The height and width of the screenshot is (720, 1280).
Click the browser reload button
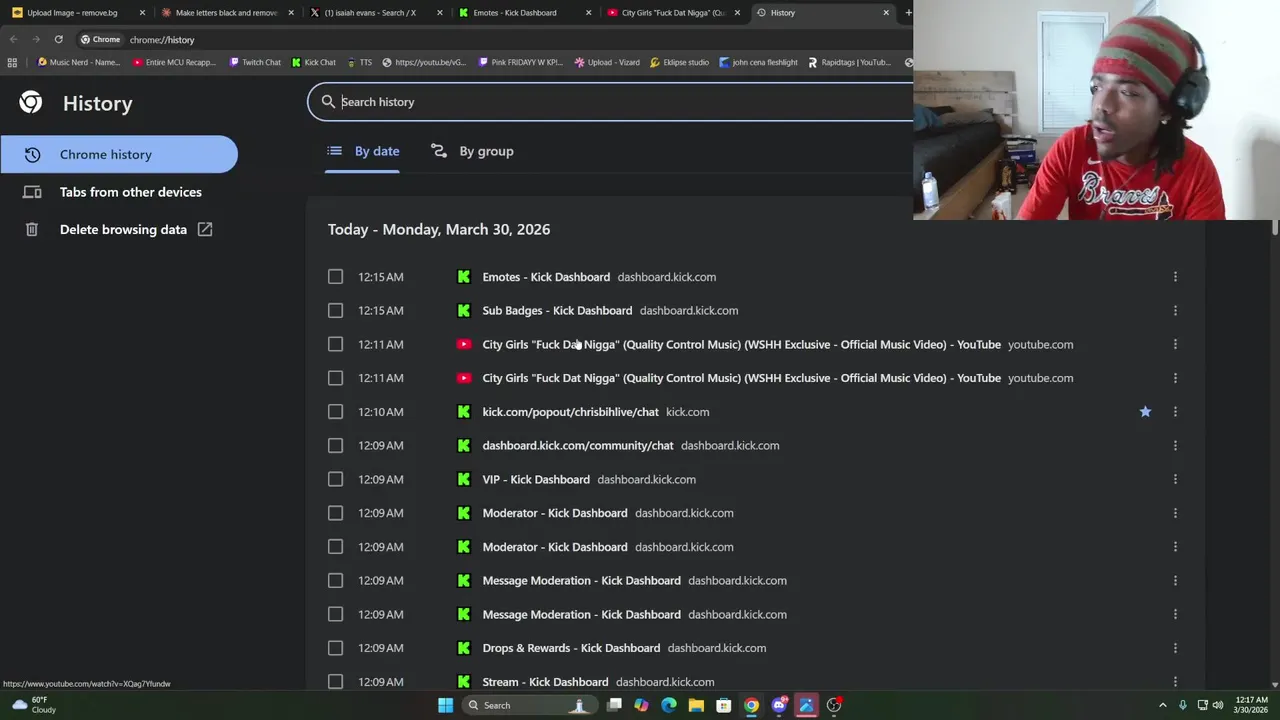point(58,39)
